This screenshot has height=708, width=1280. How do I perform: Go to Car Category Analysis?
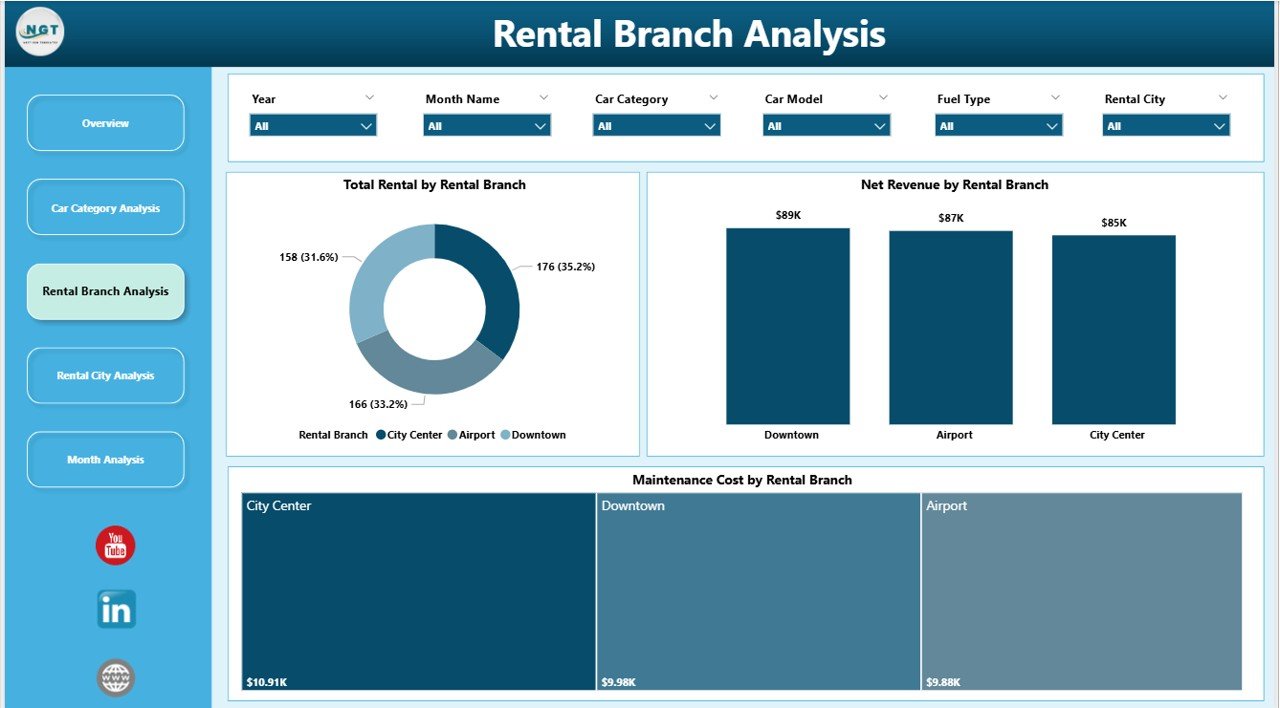pos(105,207)
